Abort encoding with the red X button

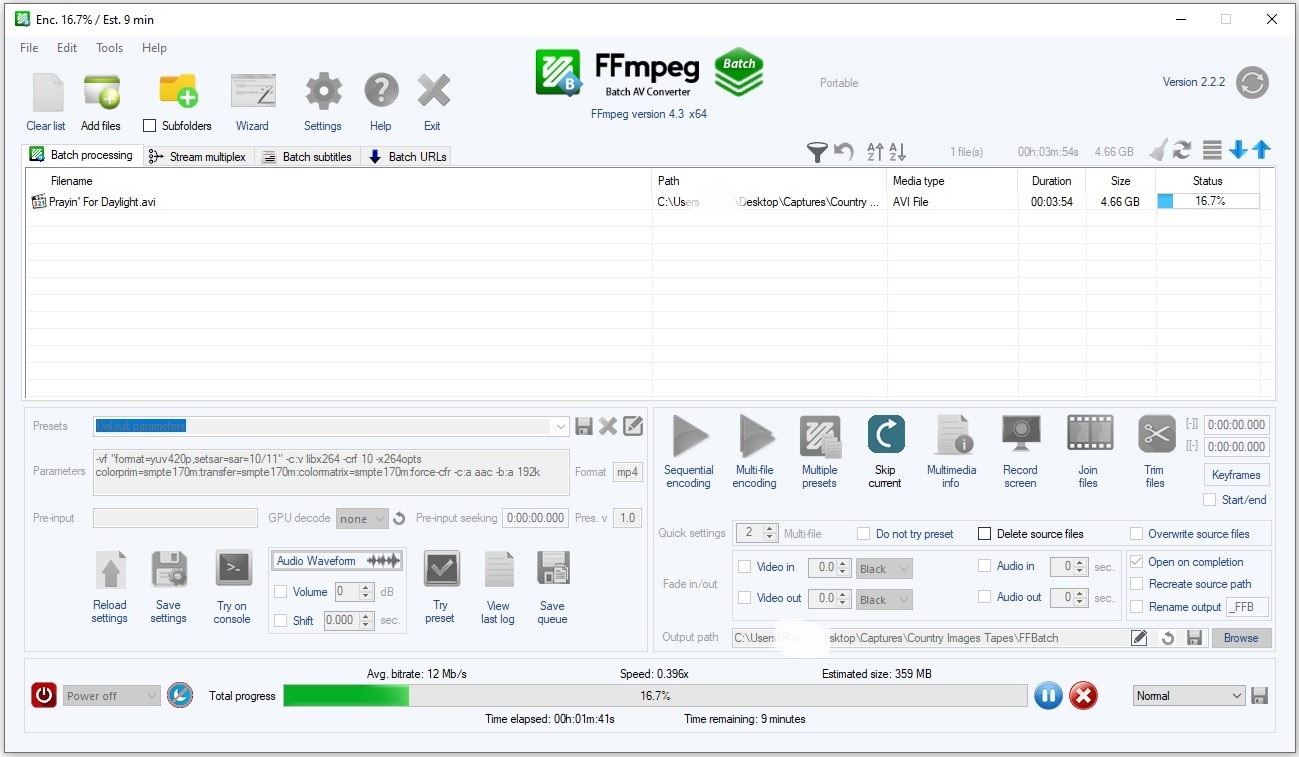[x=1083, y=696]
